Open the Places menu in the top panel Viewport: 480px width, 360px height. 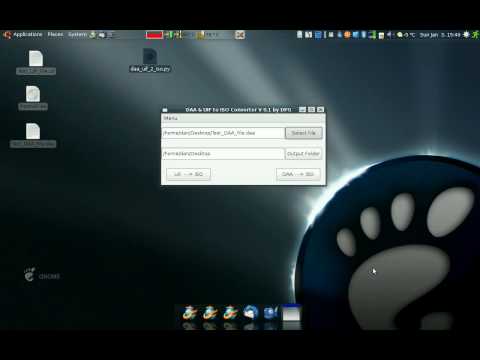(55, 35)
